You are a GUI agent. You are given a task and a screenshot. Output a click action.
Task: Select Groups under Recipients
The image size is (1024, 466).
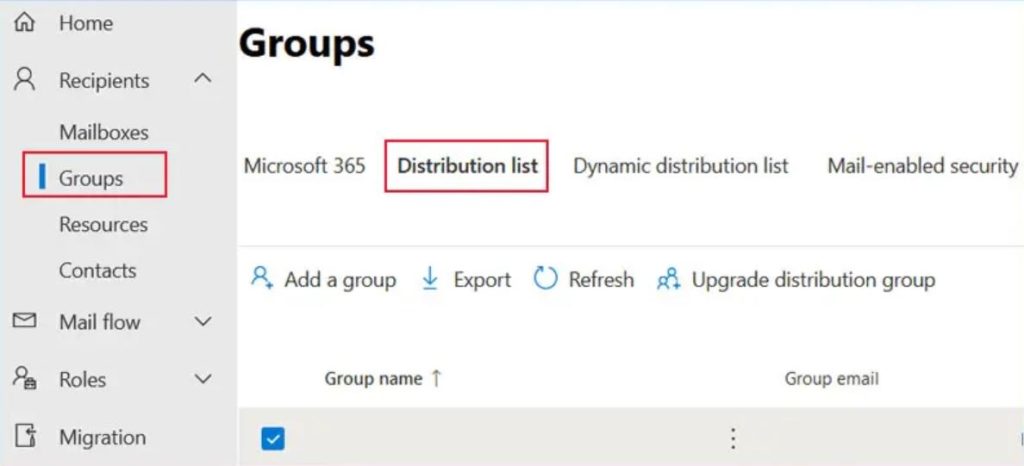(x=91, y=178)
